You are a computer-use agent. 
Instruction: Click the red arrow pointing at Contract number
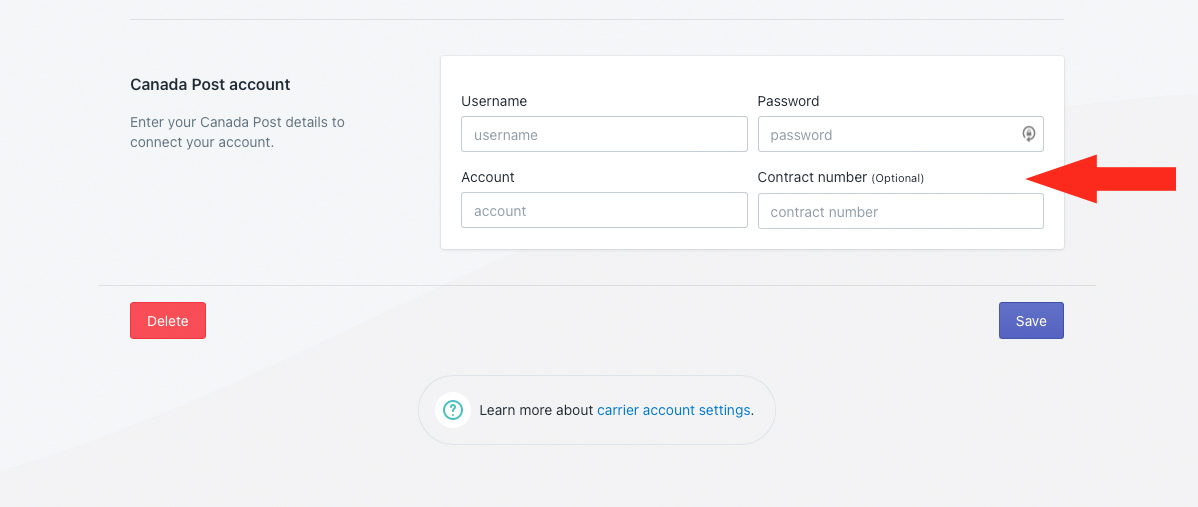pyautogui.click(x=1100, y=179)
